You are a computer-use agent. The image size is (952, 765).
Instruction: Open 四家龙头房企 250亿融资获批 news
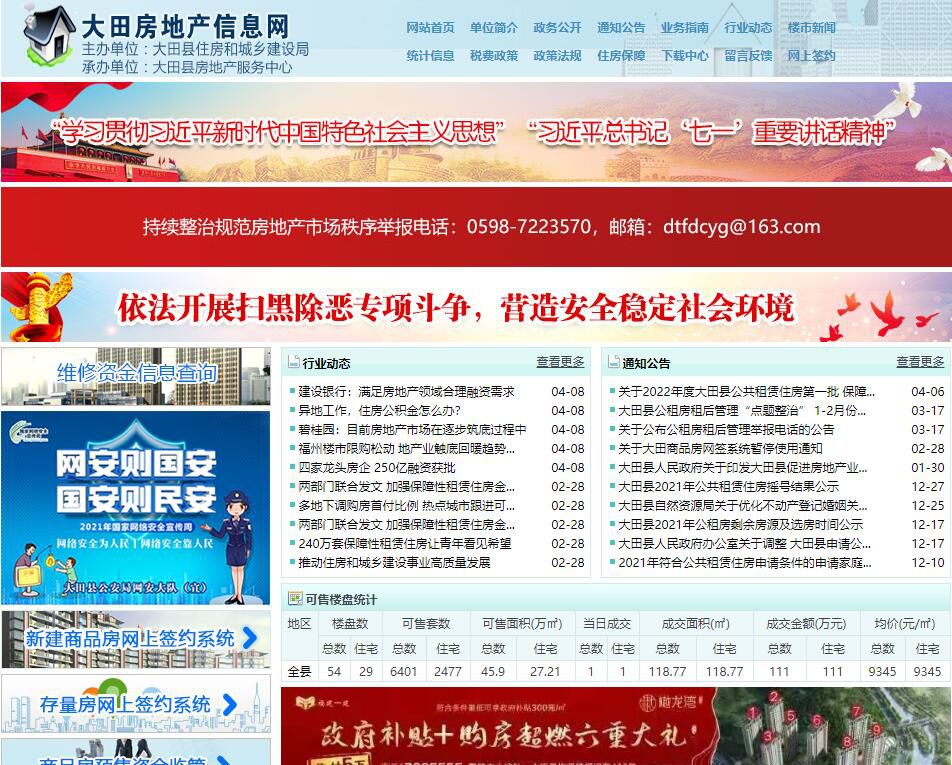point(377,467)
